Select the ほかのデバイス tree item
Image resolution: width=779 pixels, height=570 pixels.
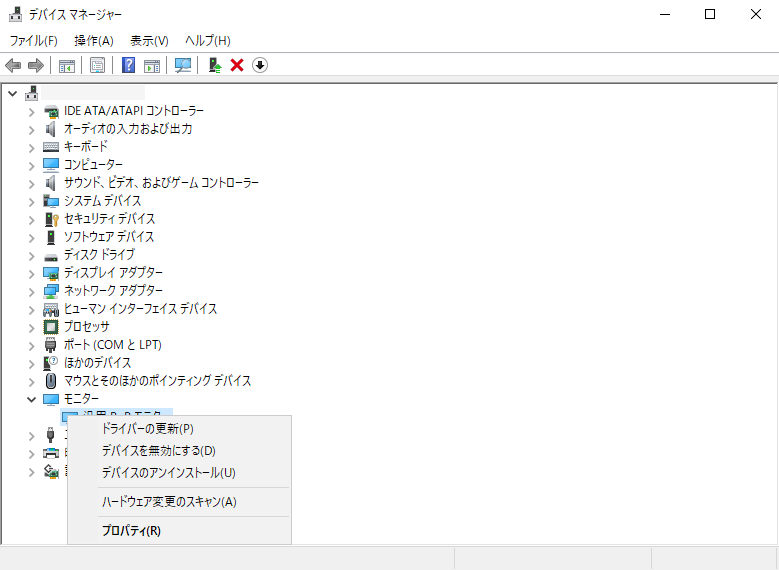97,363
